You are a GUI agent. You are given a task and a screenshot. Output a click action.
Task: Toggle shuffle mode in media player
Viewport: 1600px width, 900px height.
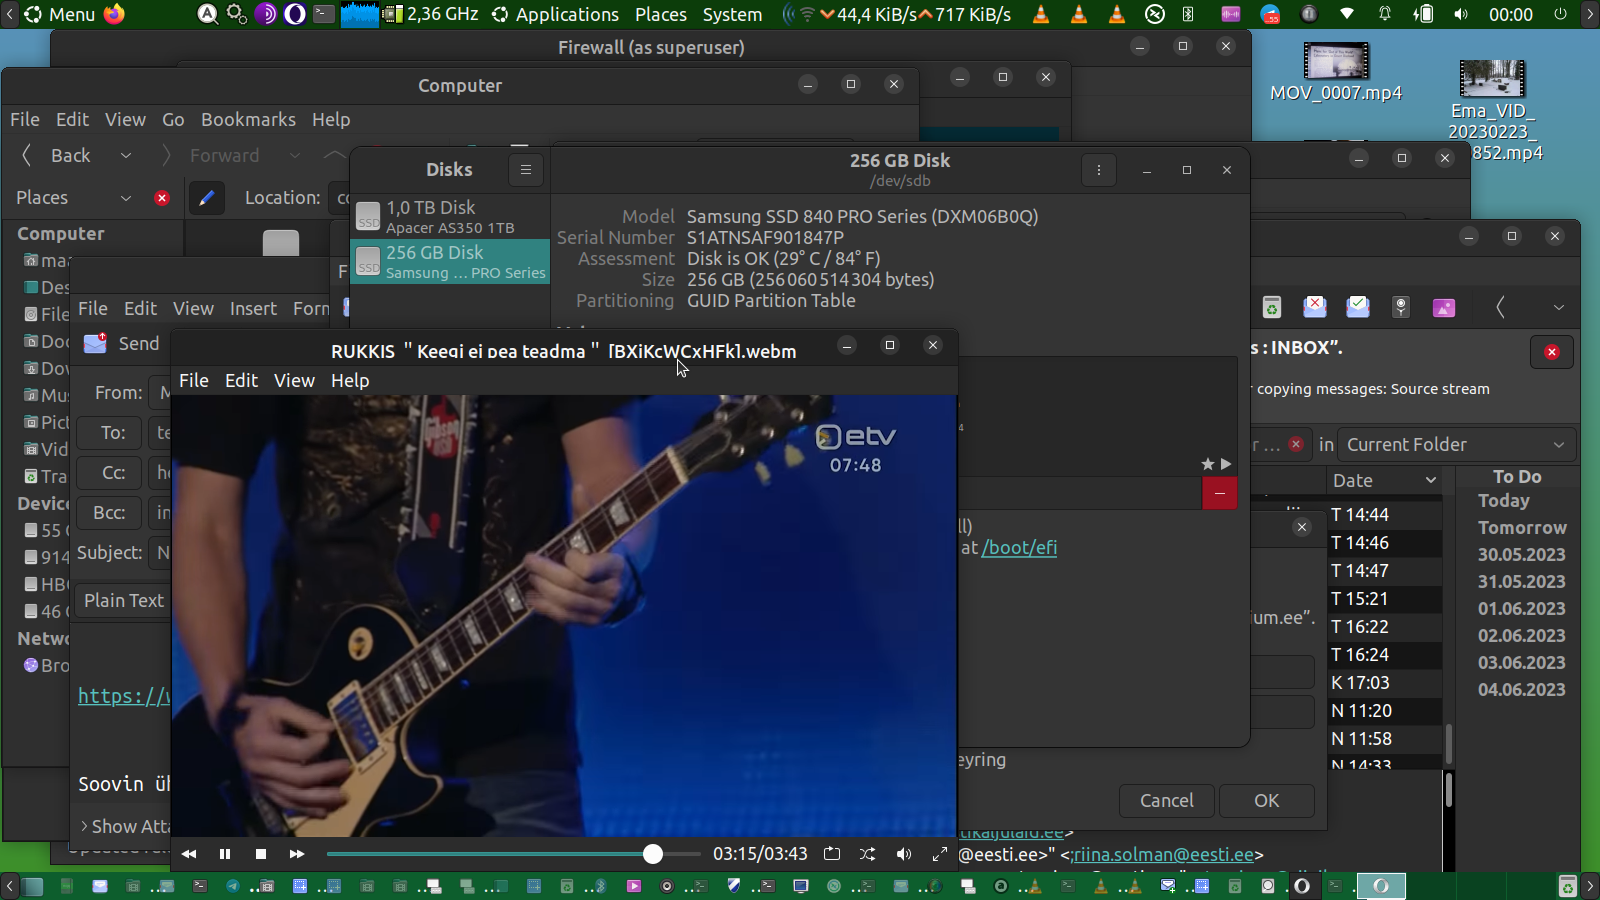(x=867, y=854)
